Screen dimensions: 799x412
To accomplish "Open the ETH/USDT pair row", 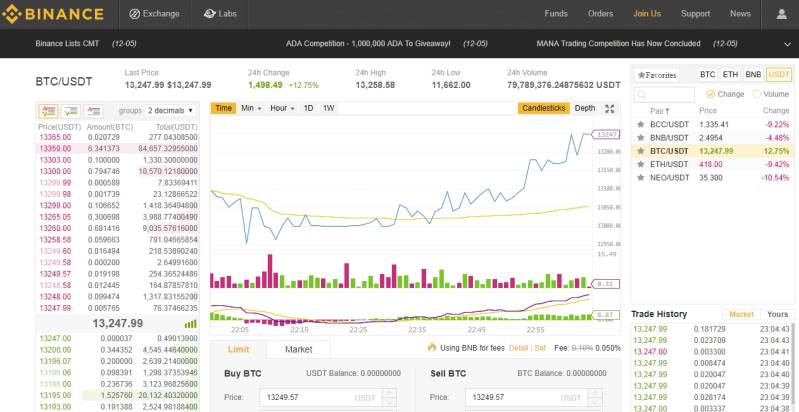I will 713,164.
